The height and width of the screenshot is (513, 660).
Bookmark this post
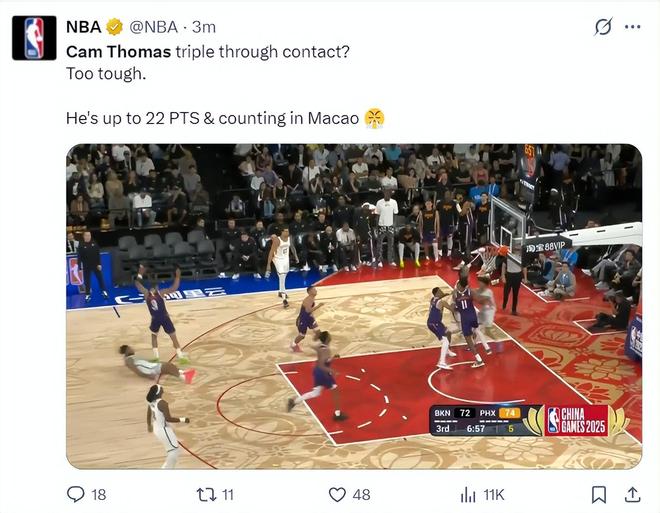[x=599, y=494]
